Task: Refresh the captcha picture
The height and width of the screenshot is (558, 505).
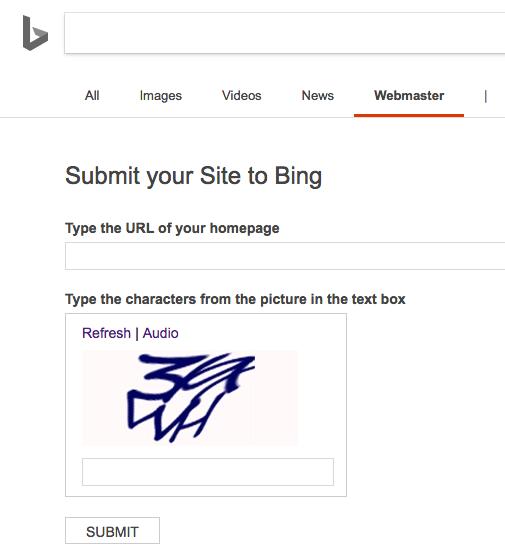Action: click(106, 333)
